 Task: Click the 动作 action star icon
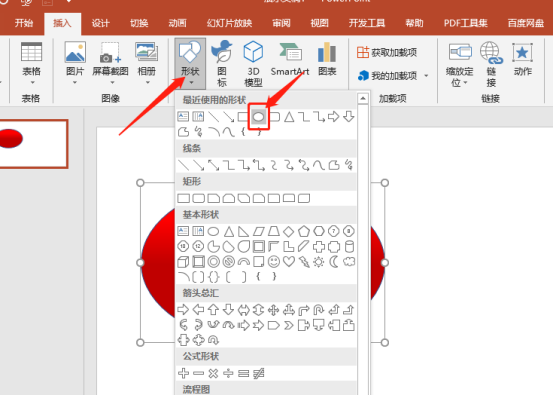pos(523,53)
